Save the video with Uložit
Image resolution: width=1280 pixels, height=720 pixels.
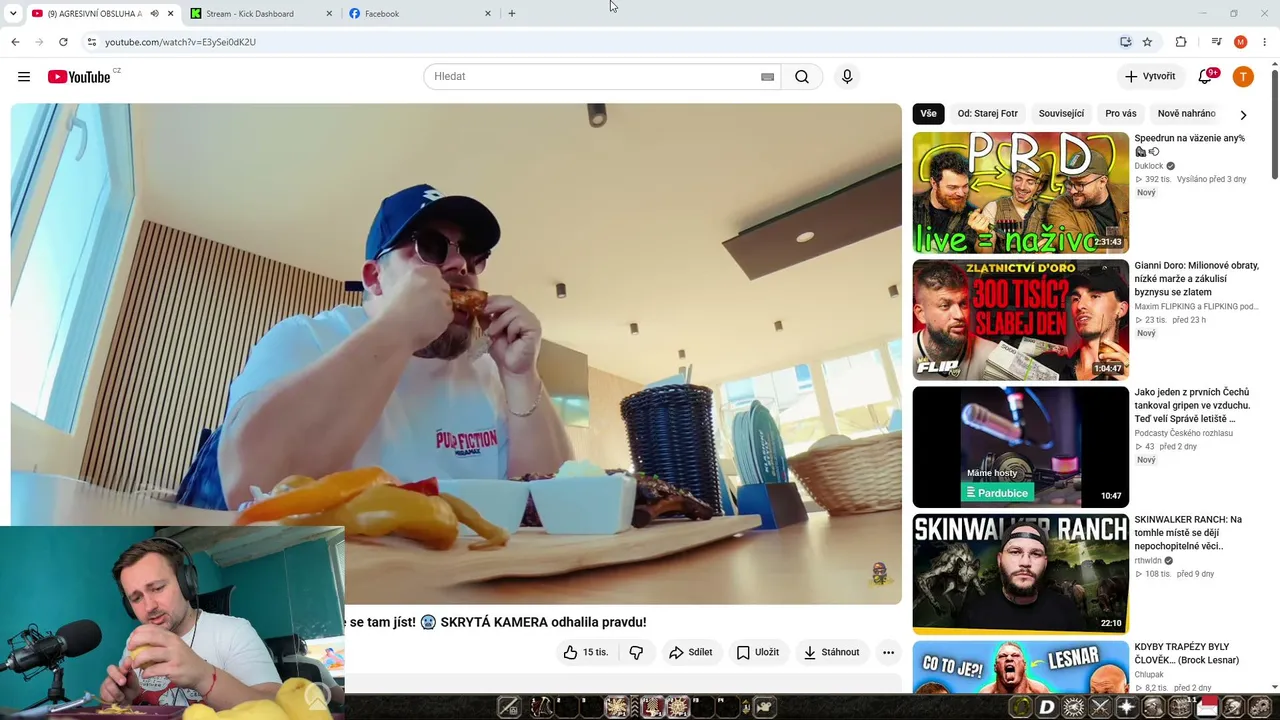(757, 652)
